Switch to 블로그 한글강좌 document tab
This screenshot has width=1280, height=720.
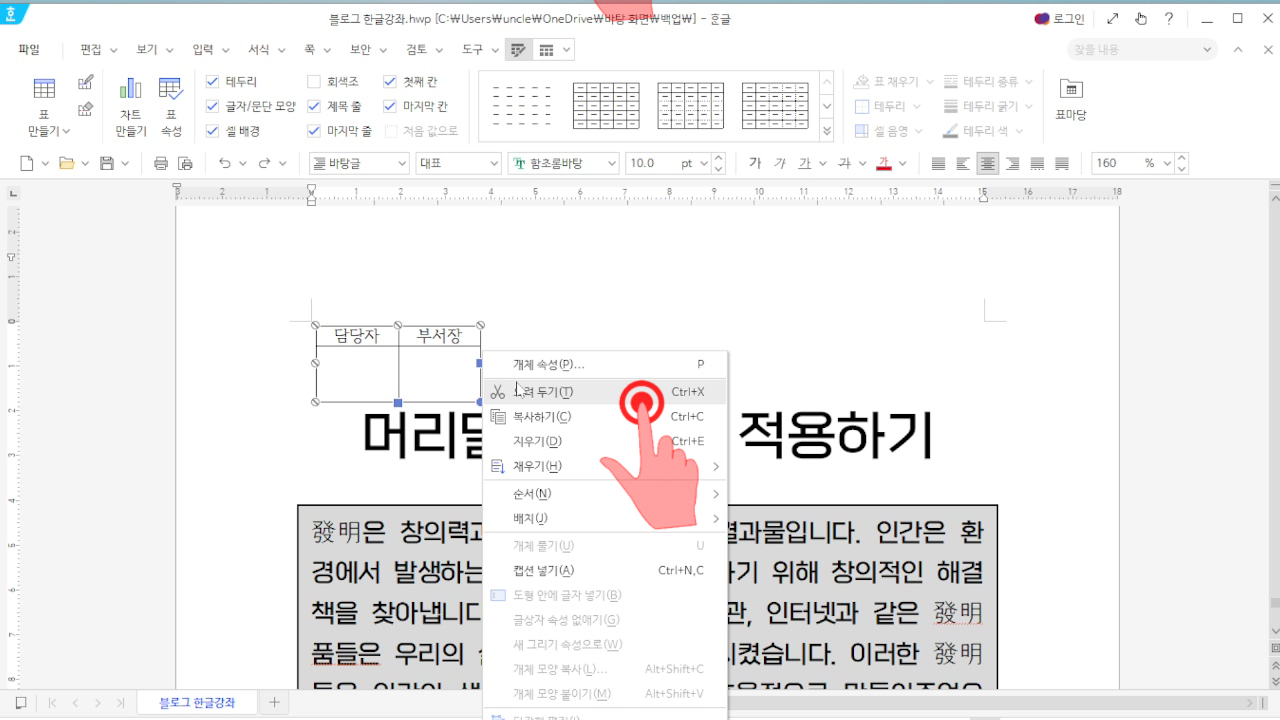point(197,703)
